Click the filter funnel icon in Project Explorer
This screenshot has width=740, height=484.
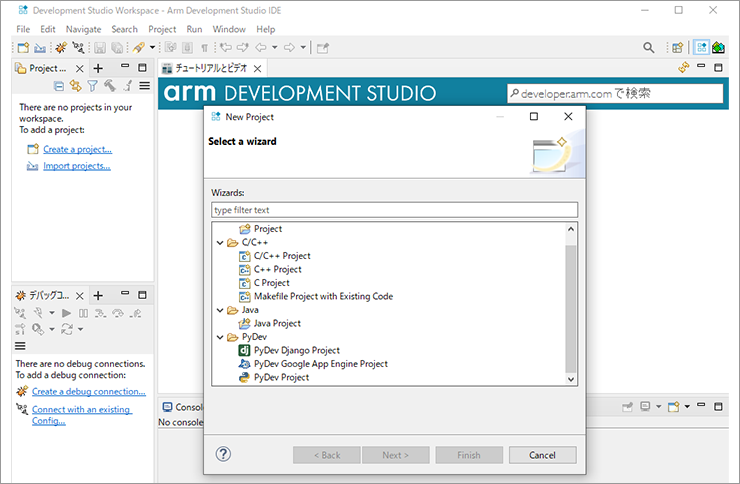pos(92,86)
